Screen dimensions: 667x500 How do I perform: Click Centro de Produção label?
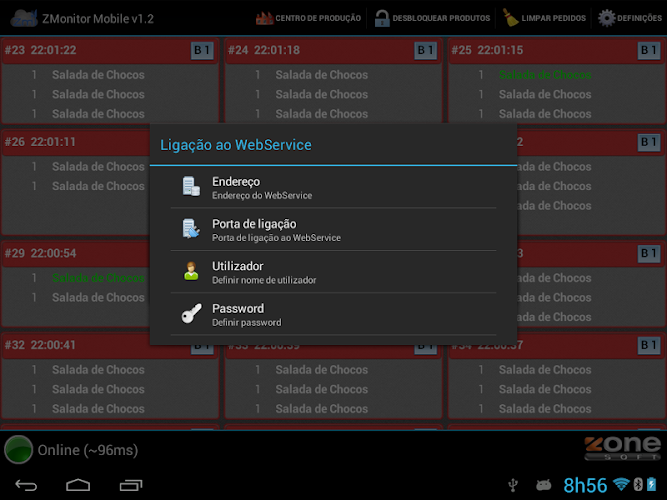click(318, 18)
